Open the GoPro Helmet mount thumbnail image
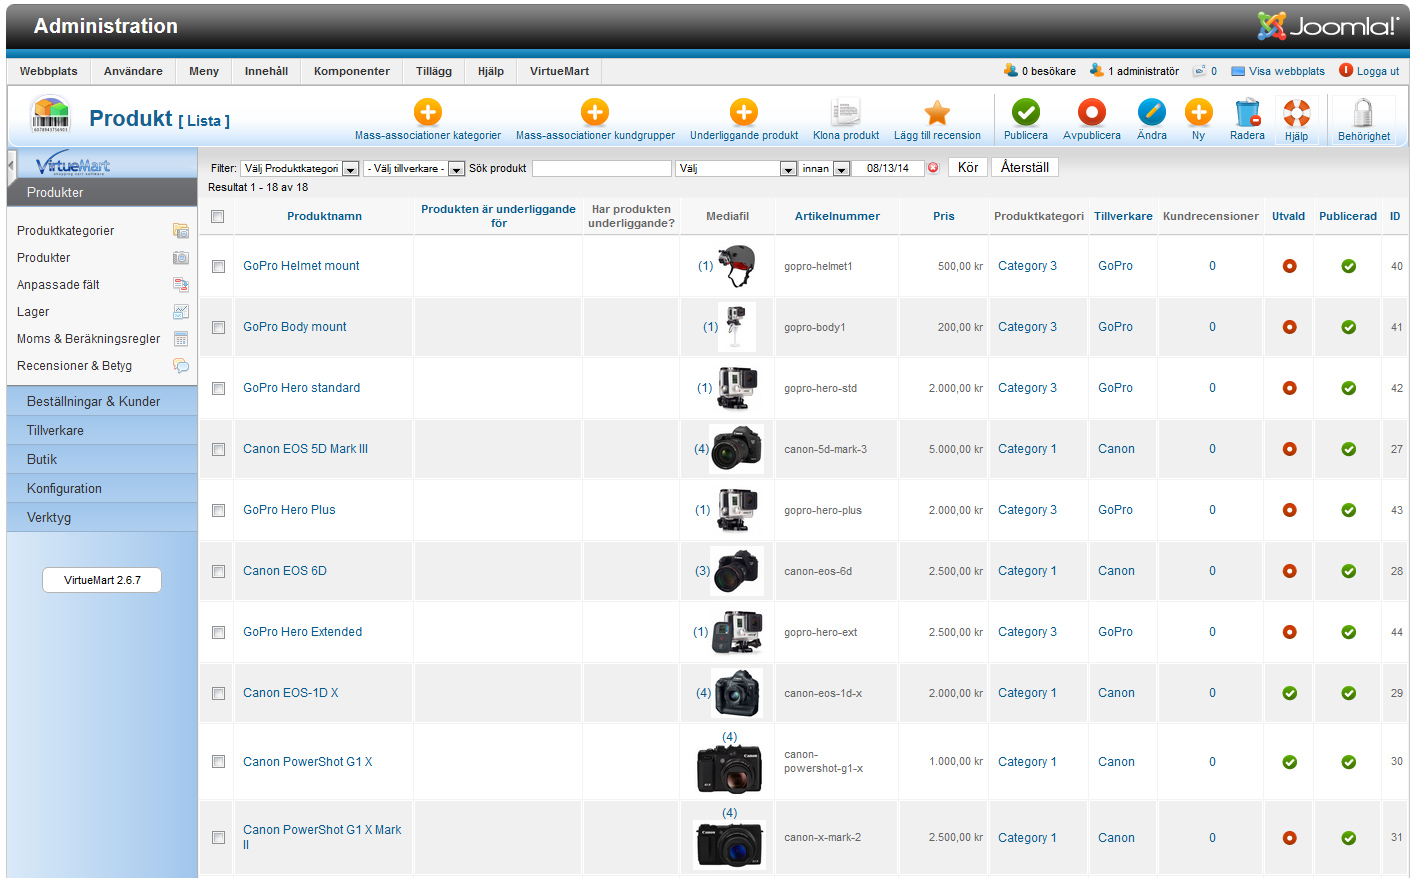1414x878 pixels. (x=737, y=266)
